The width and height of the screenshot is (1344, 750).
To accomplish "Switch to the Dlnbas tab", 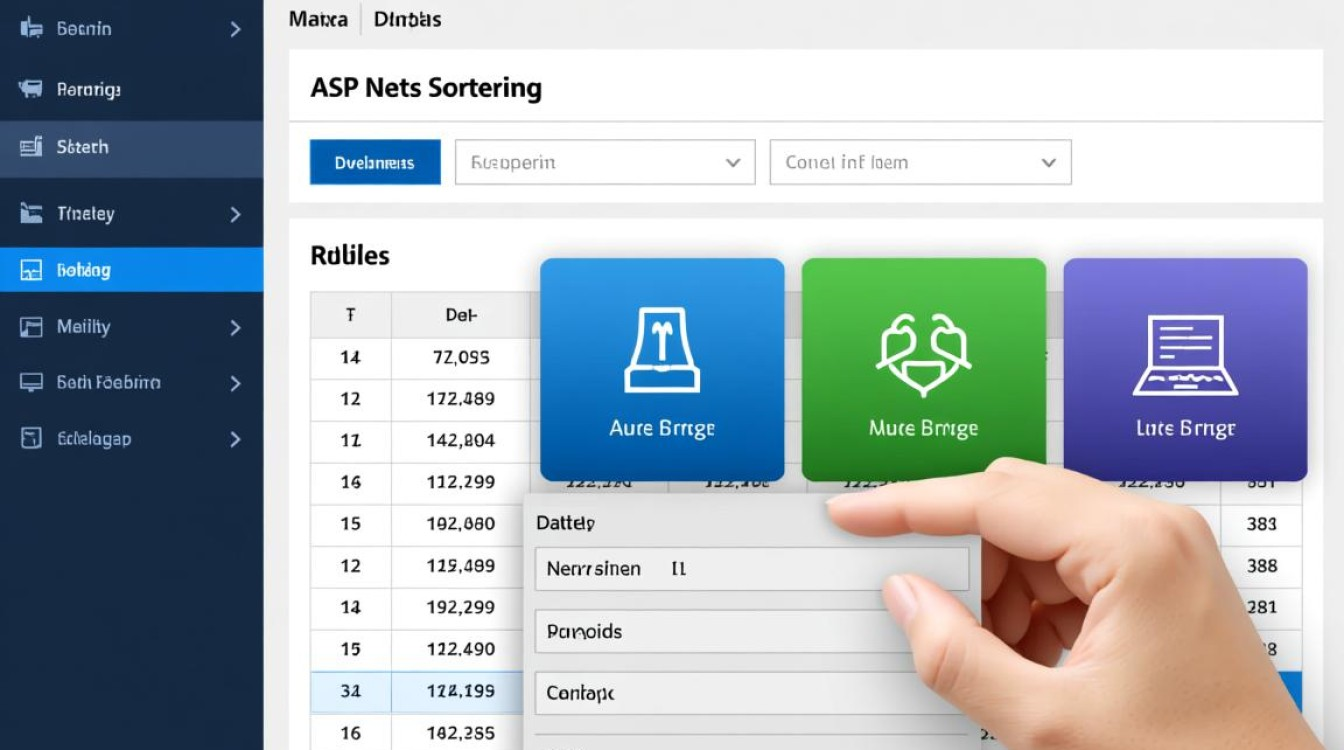I will point(407,19).
